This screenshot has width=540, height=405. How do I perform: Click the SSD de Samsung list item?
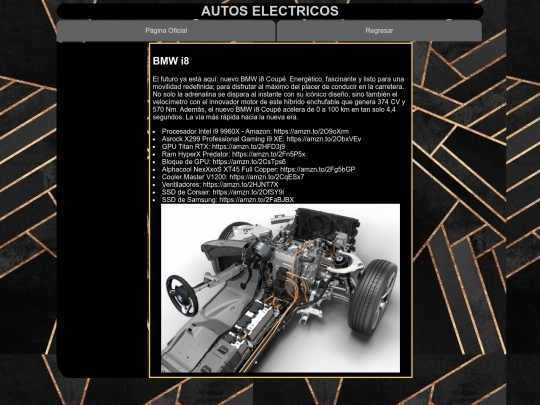[x=228, y=200]
